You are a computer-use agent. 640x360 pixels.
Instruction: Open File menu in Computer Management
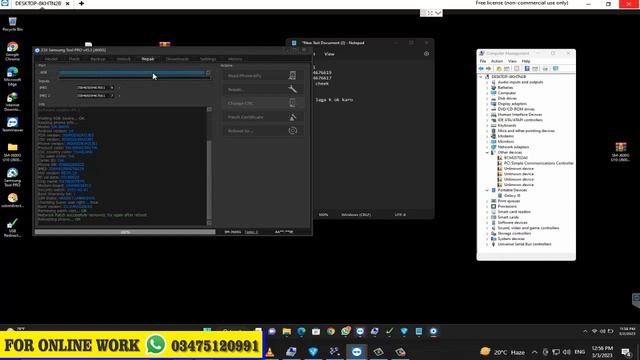[x=483, y=61]
